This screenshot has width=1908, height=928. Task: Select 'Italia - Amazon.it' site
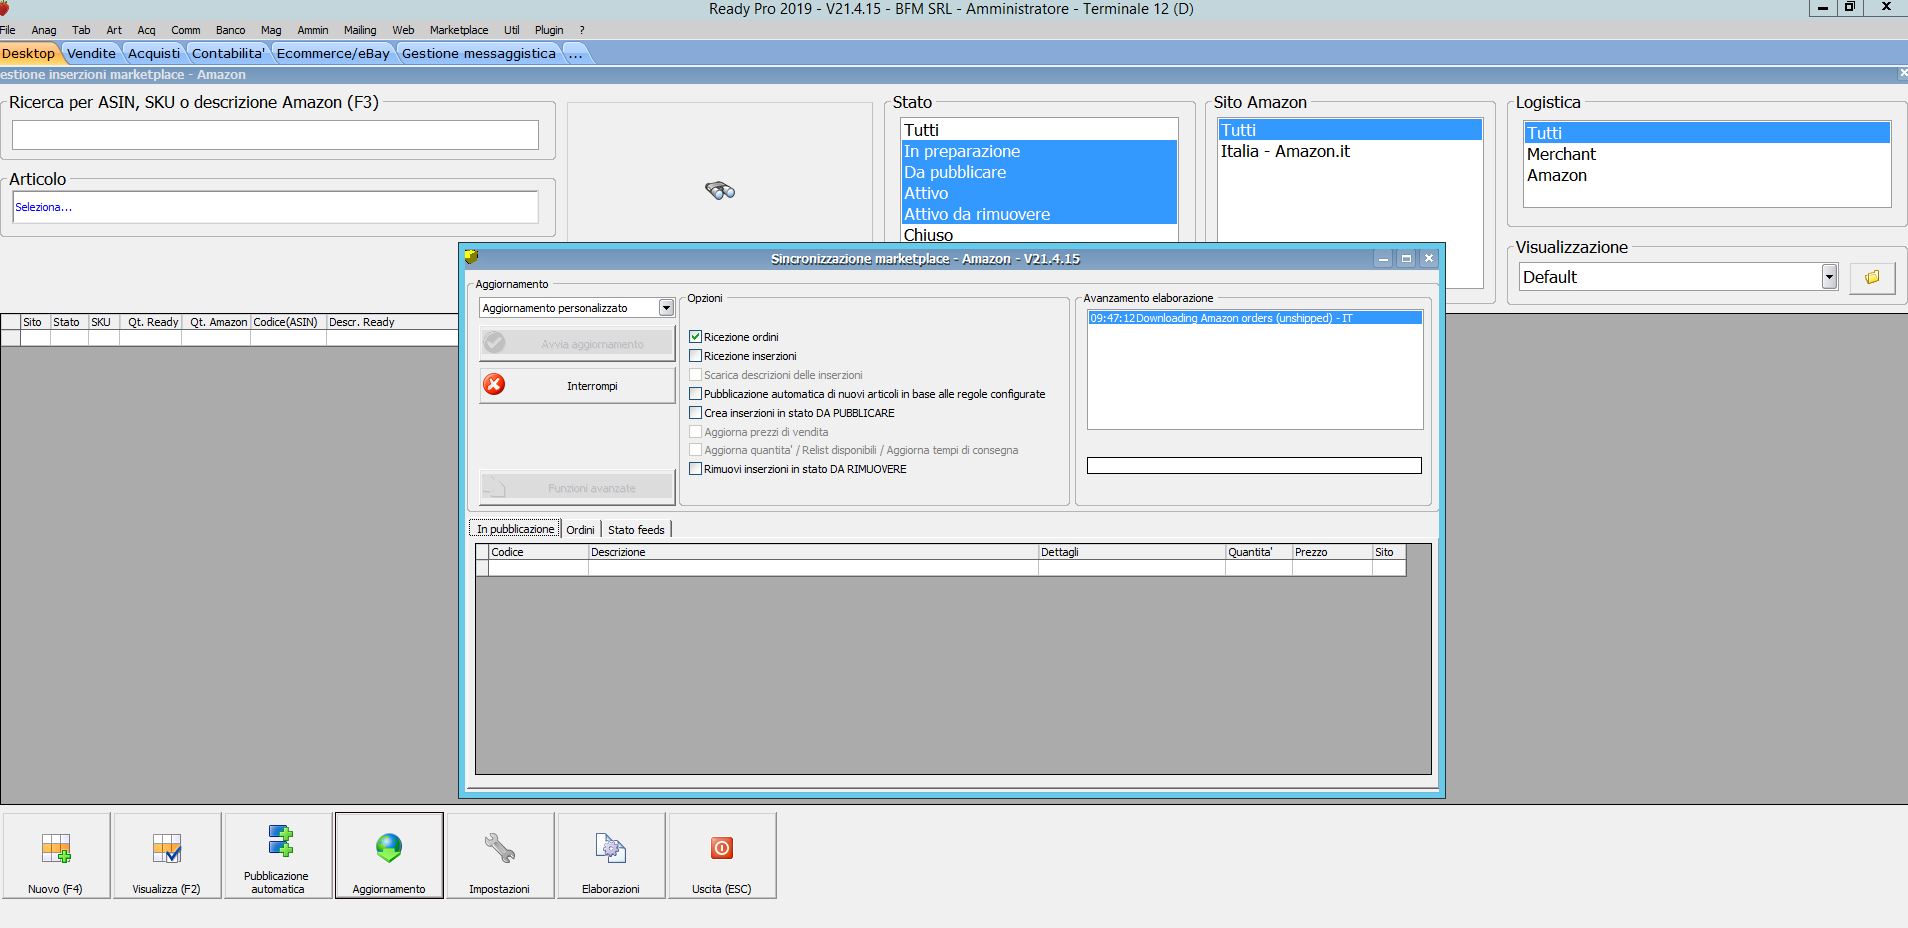(x=1349, y=151)
